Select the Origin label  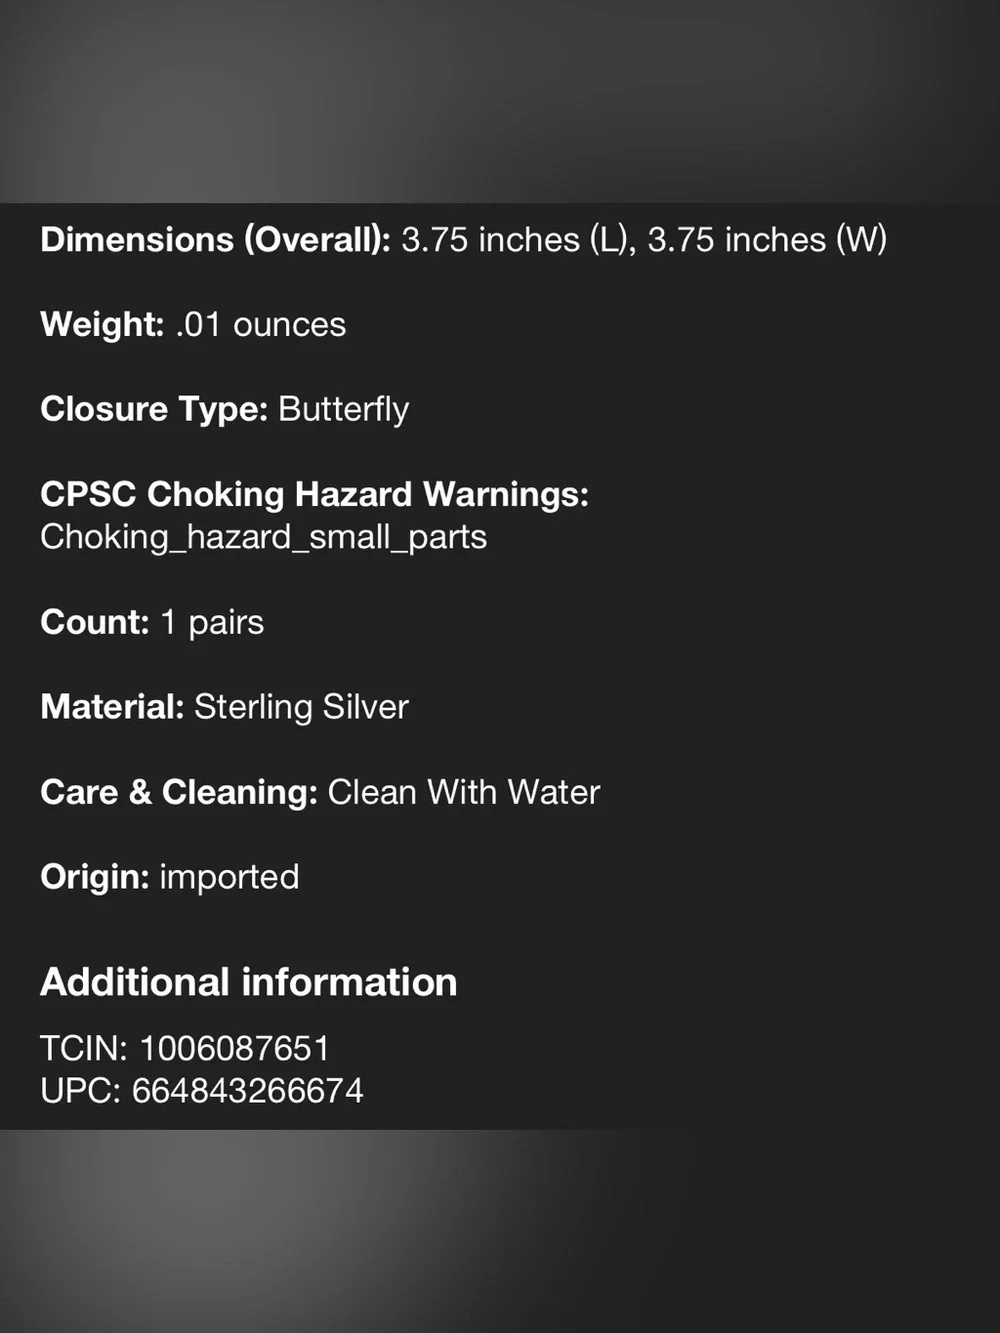(x=95, y=877)
